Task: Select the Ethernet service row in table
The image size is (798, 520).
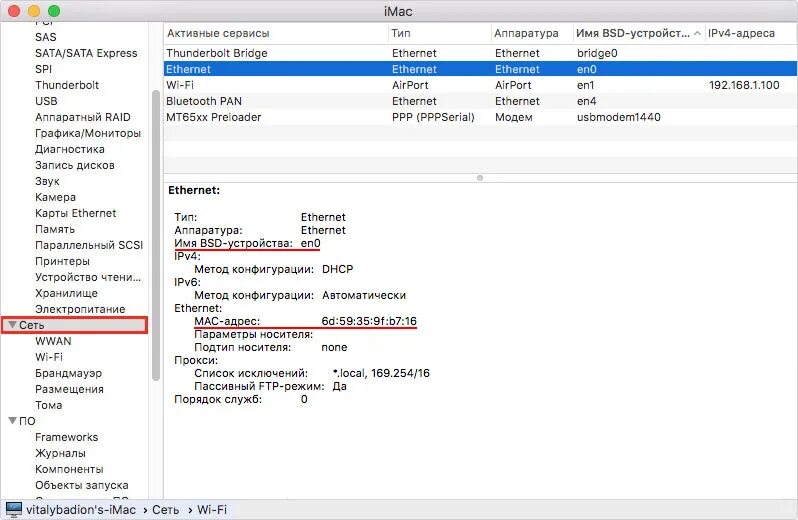Action: tap(480, 69)
